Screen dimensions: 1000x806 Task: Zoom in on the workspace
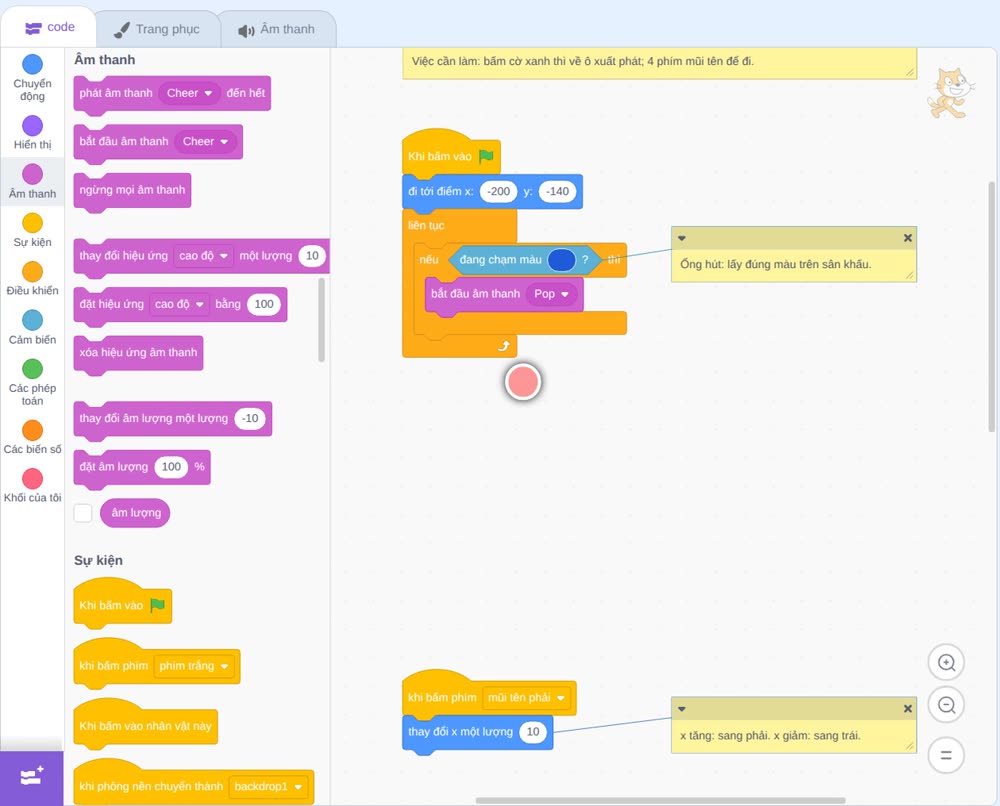[946, 663]
